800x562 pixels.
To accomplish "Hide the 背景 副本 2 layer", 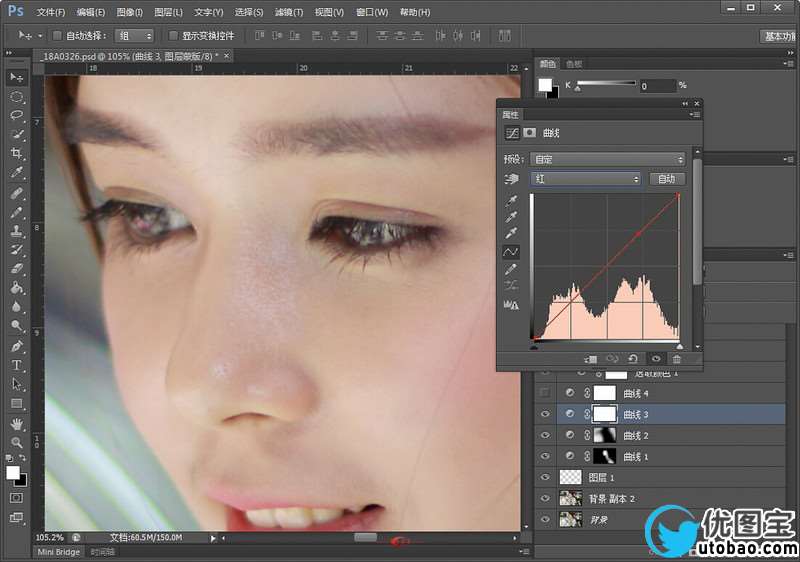I will point(545,498).
